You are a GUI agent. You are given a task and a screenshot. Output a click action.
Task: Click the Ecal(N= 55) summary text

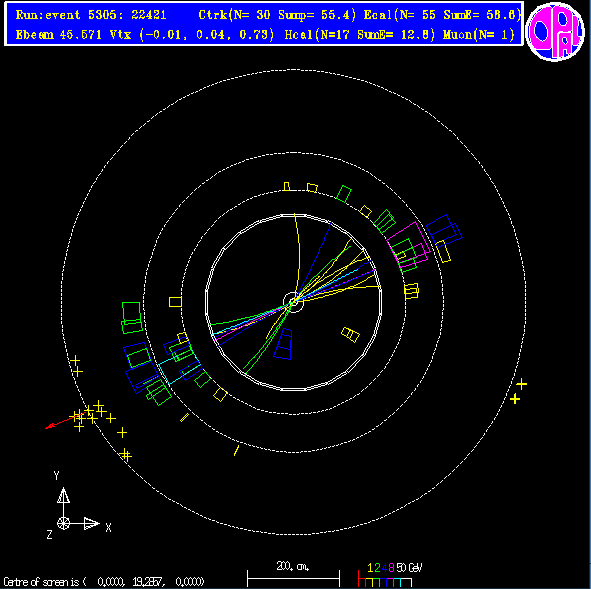[x=400, y=15]
